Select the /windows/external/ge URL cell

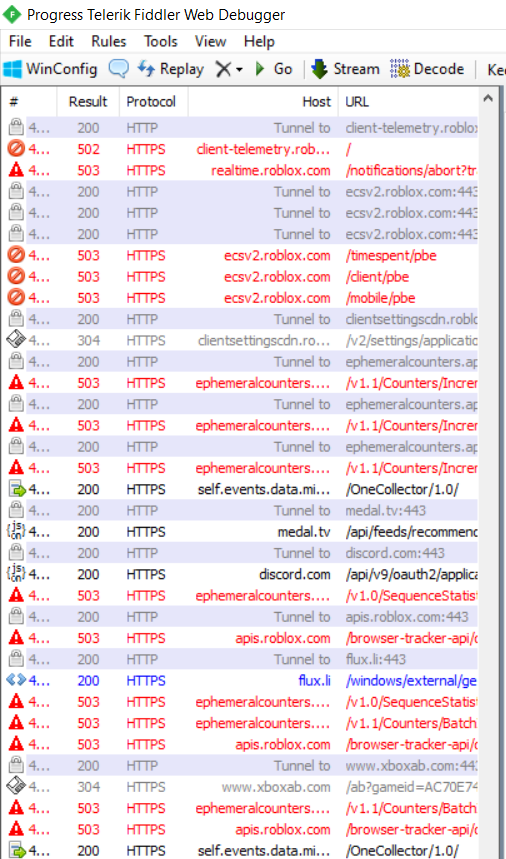[411, 680]
